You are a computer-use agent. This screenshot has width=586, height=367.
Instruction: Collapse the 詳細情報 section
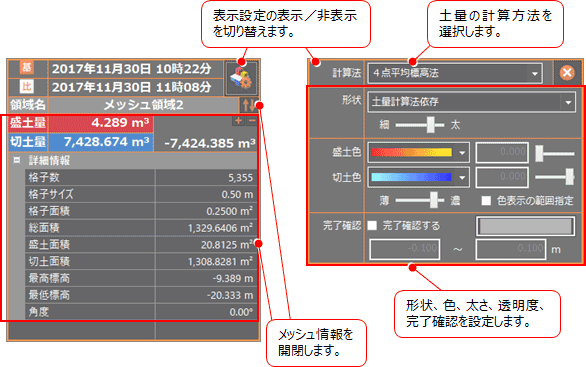(17, 160)
